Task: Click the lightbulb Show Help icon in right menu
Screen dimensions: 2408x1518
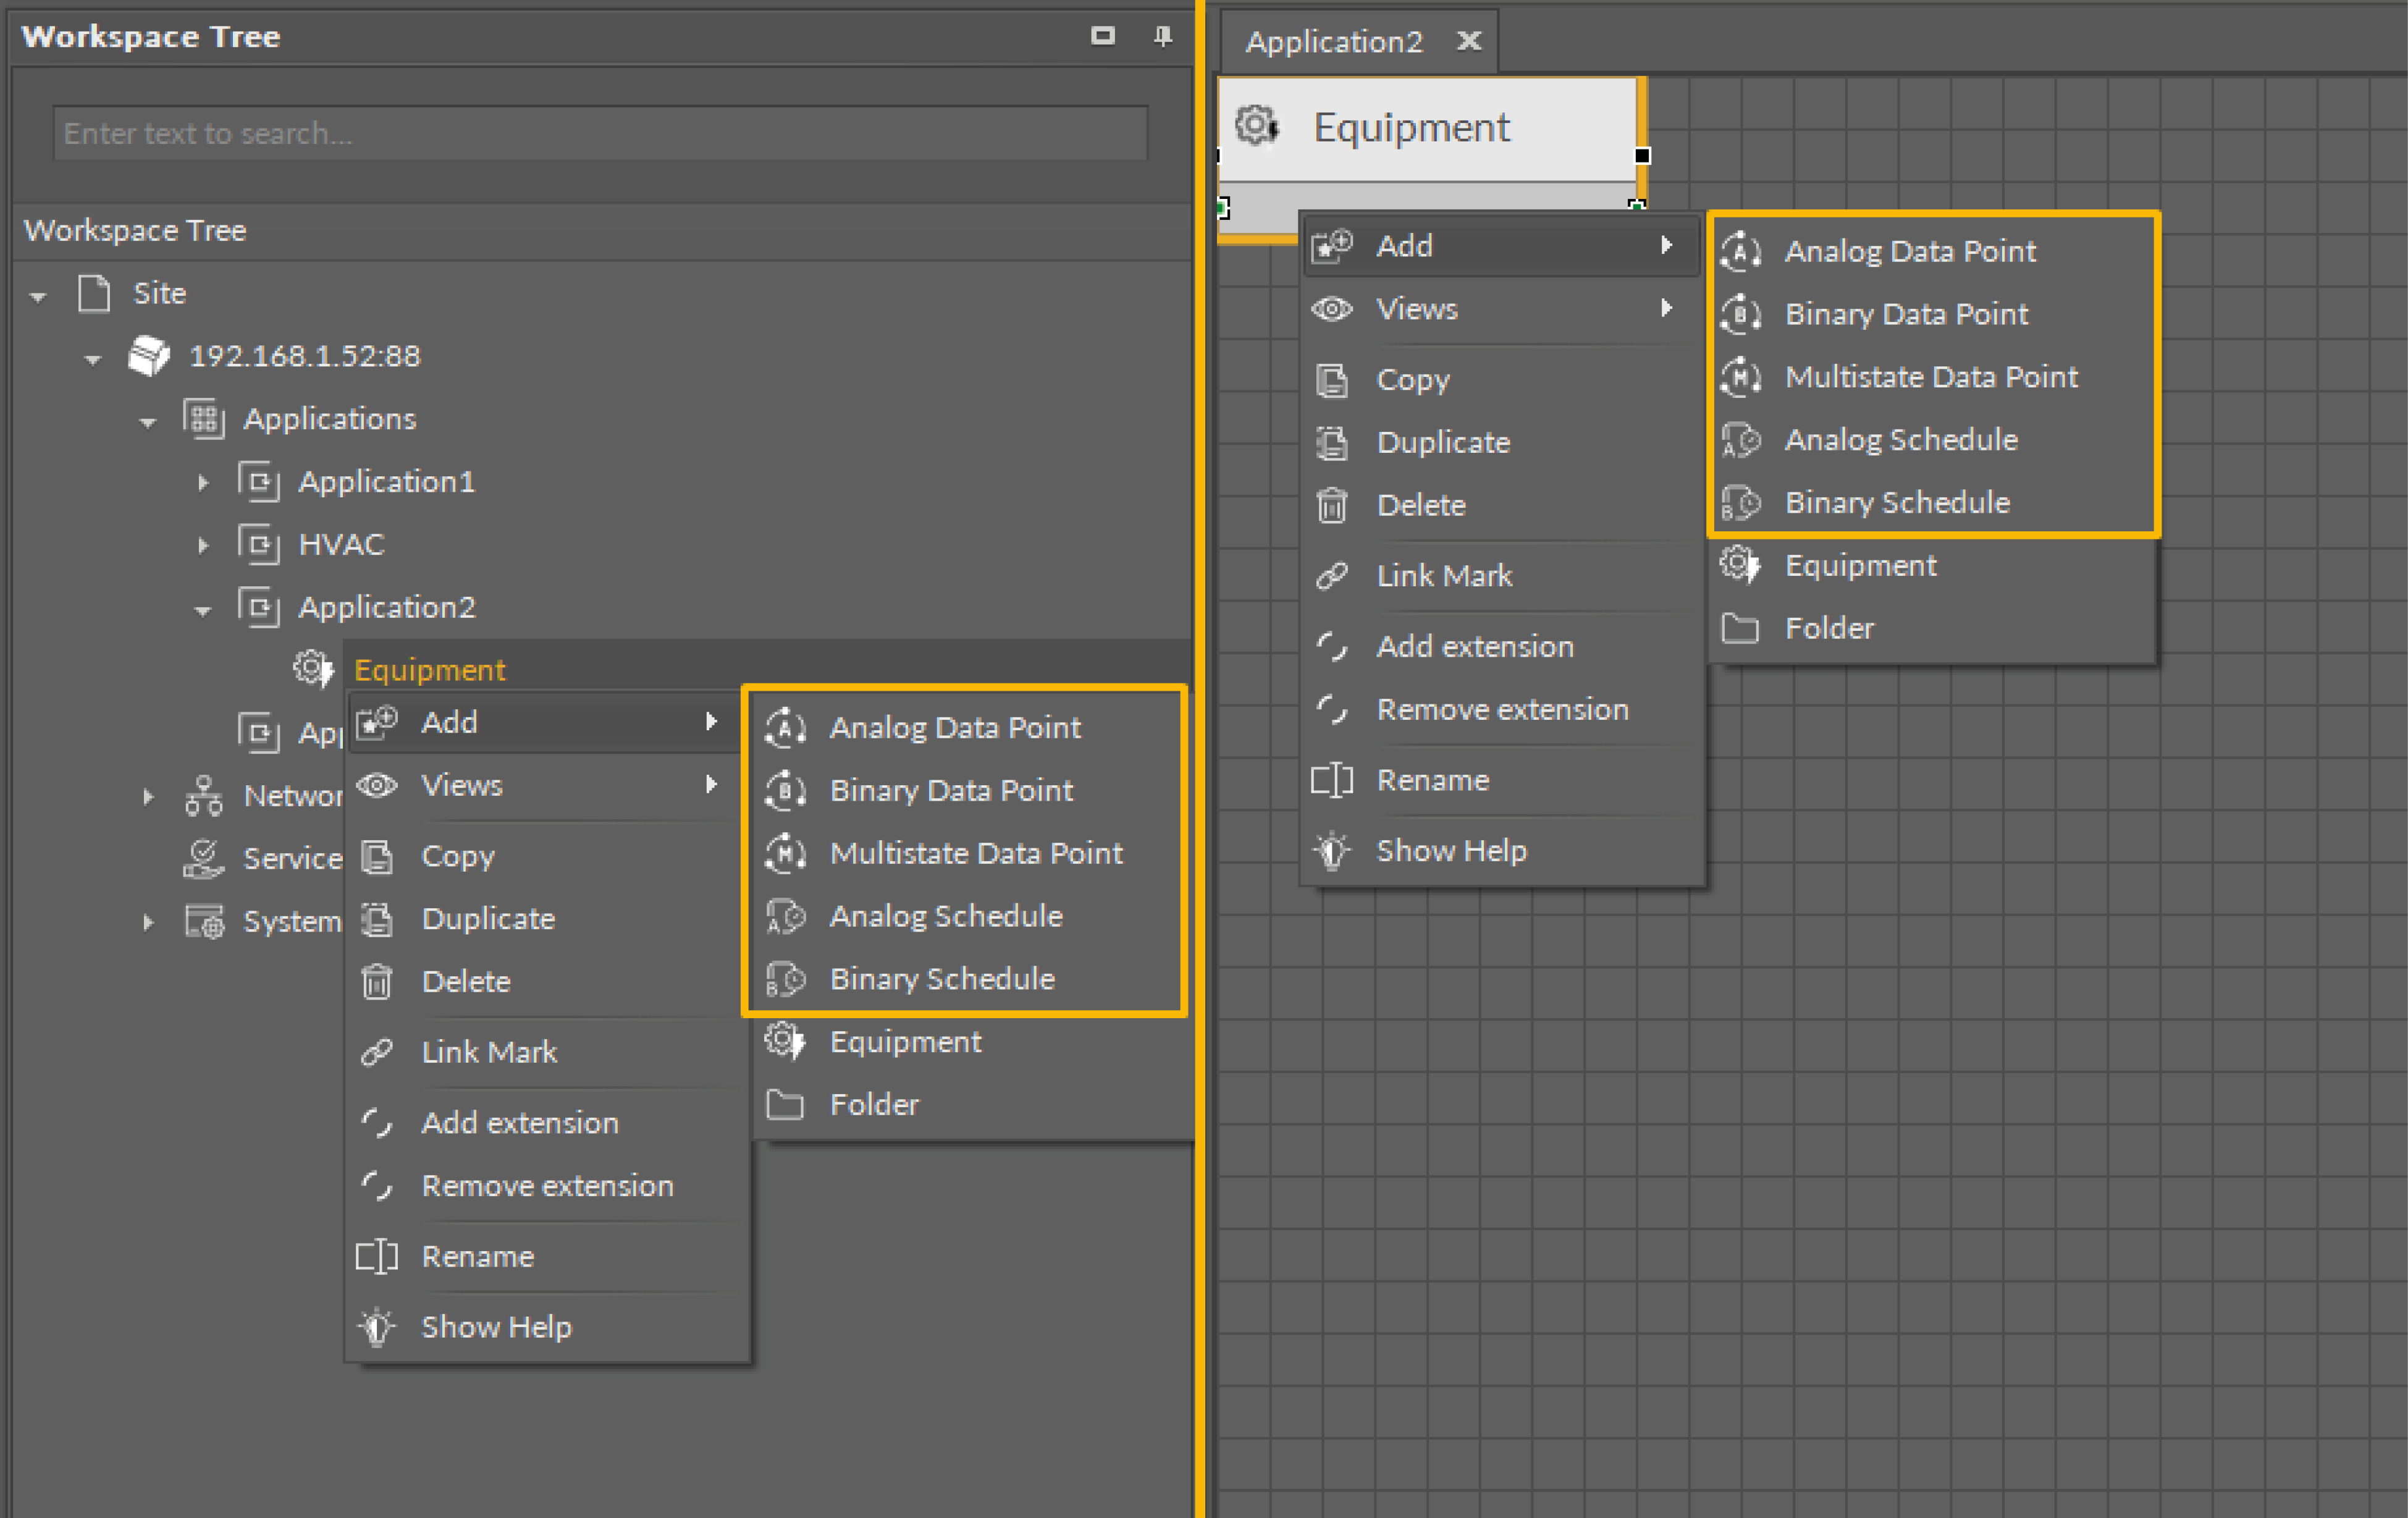Action: coord(1332,851)
